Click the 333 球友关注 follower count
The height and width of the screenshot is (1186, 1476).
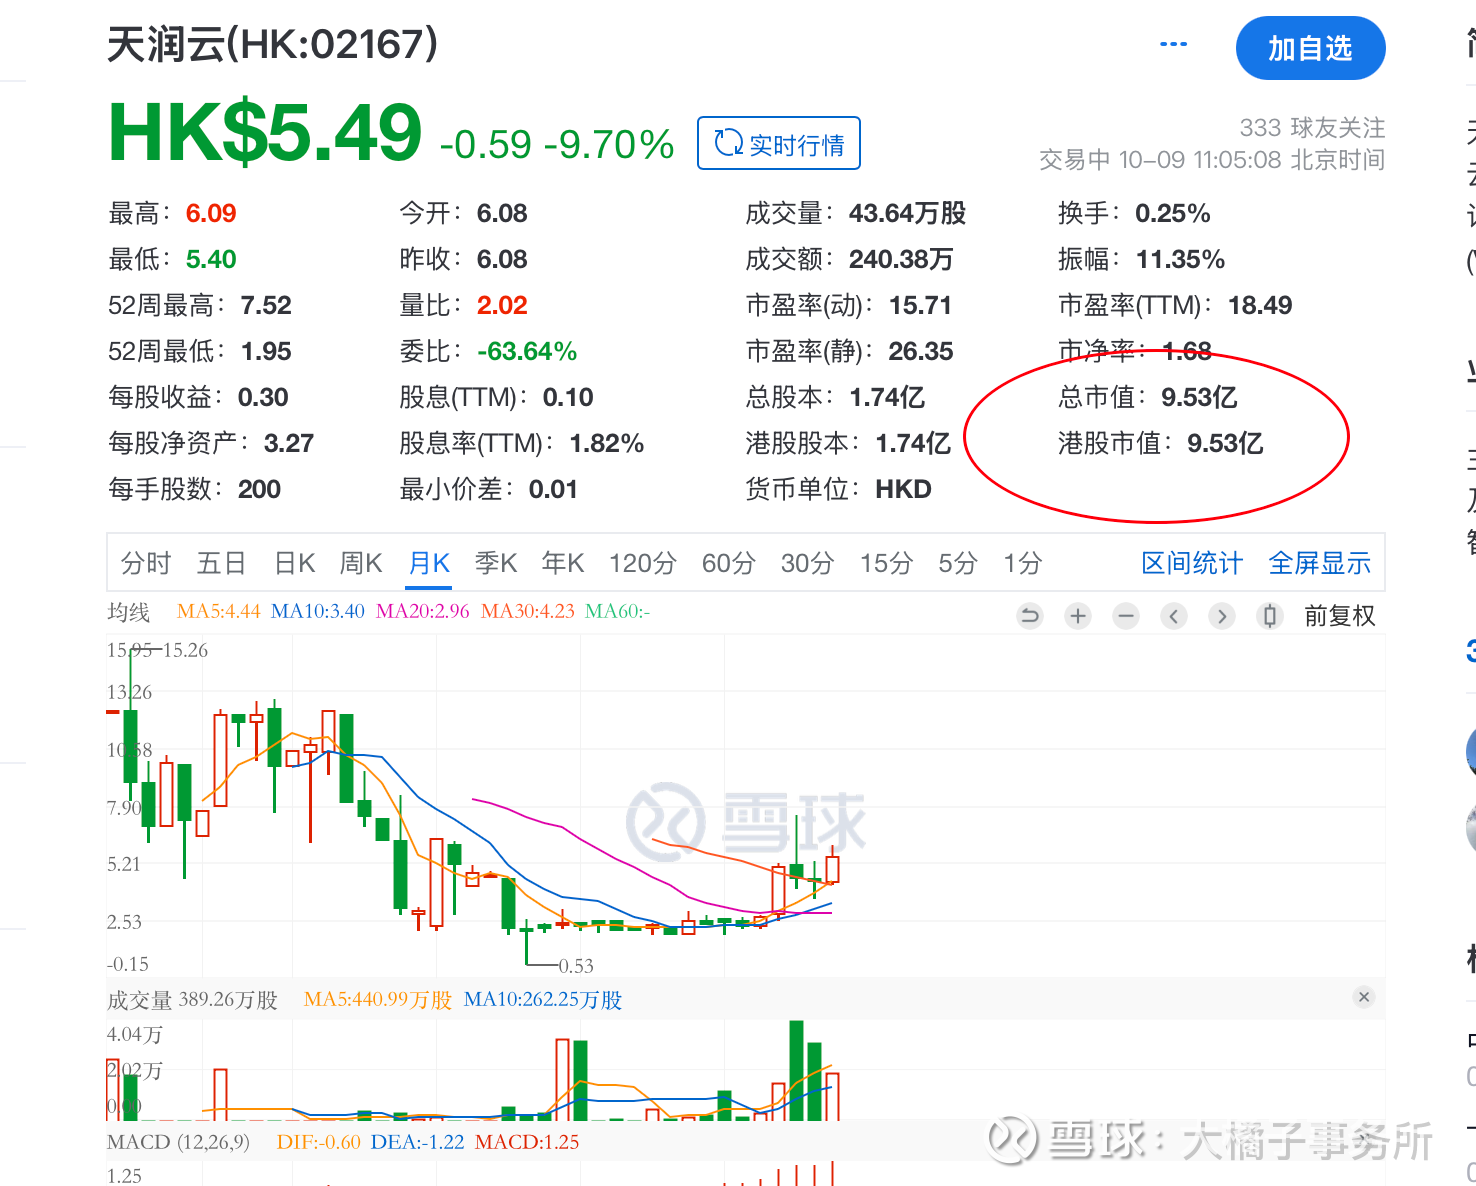[x=1312, y=128]
